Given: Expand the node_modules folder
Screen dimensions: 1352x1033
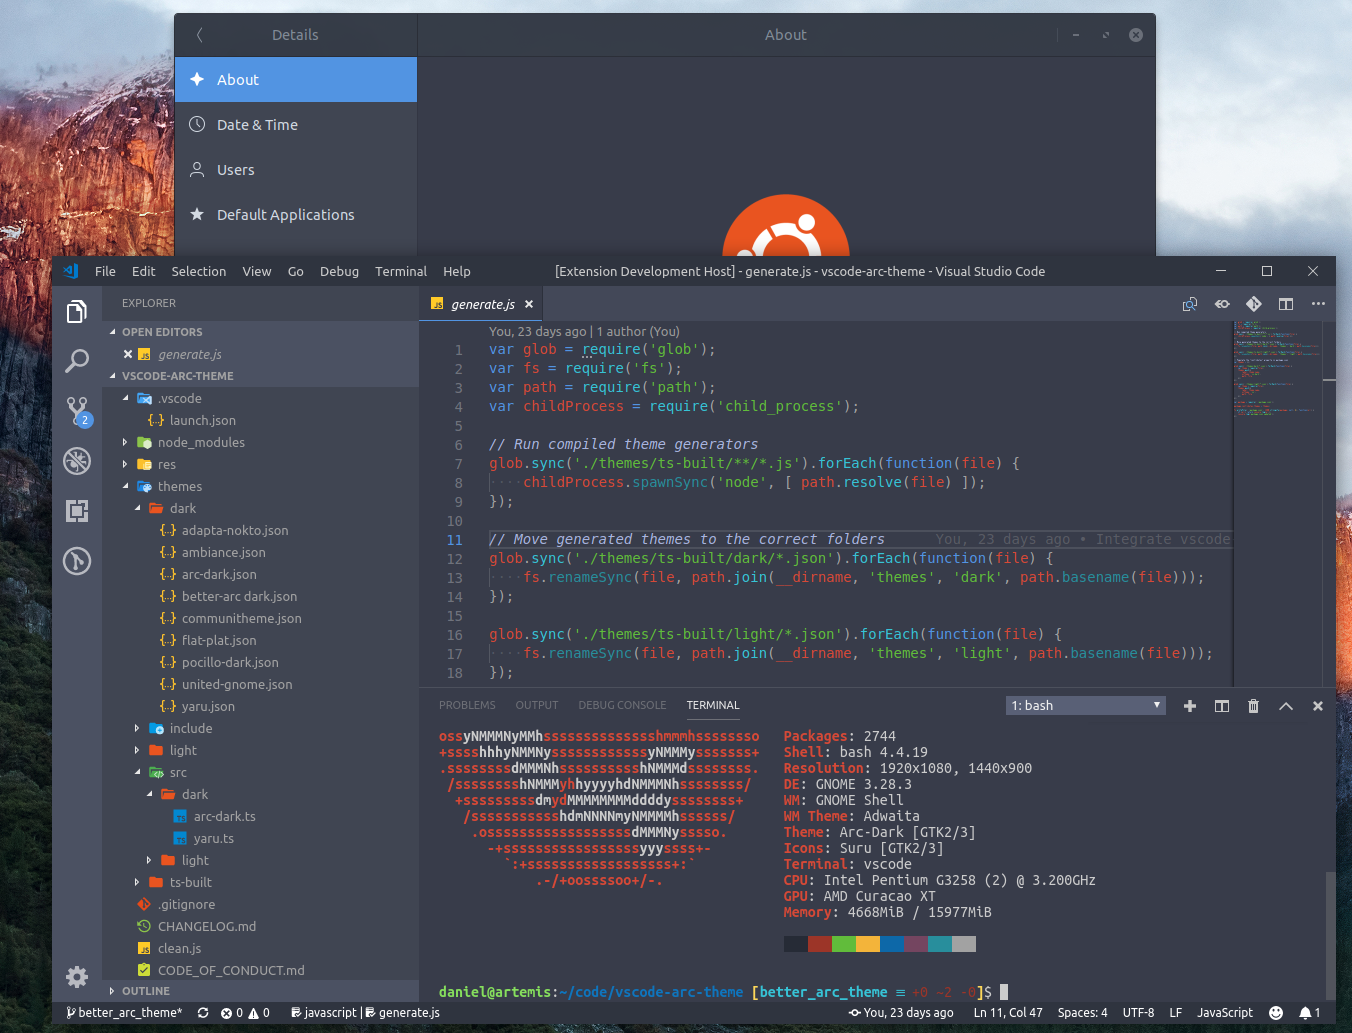Looking at the screenshot, I should coord(261,442).
